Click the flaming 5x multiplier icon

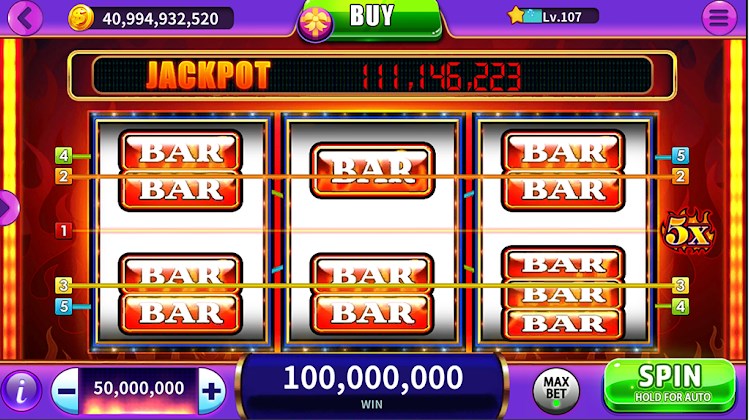tap(687, 232)
